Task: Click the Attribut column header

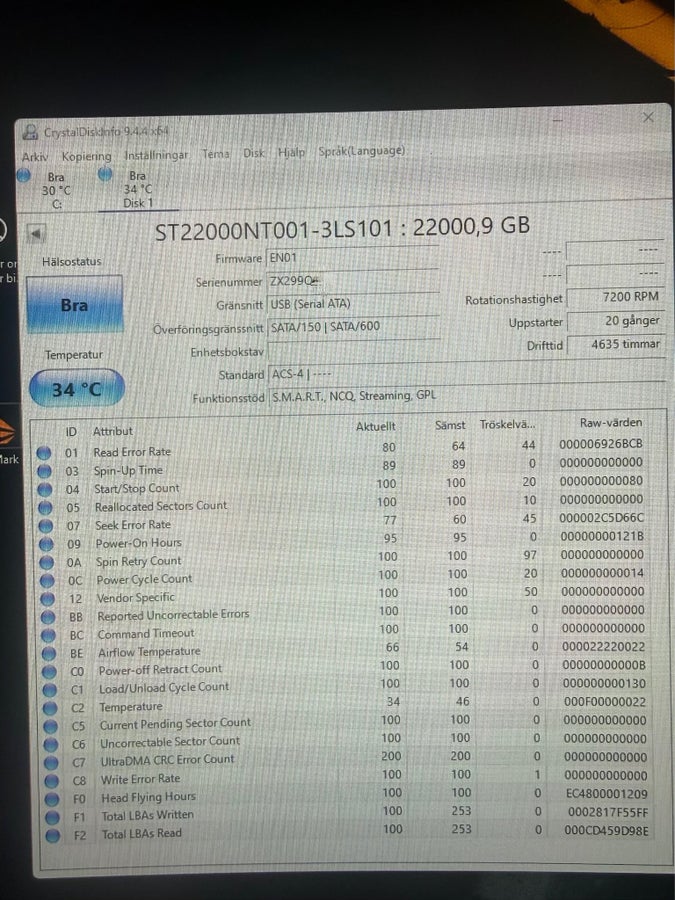Action: pos(112,431)
